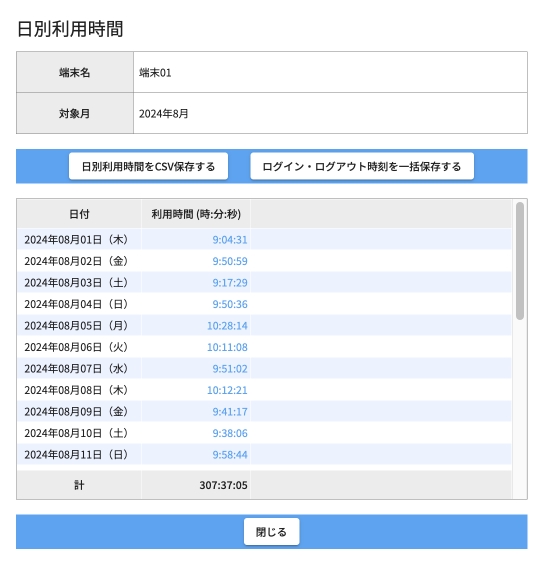Open usage time 9:58:44 for August 11

[x=230, y=454]
